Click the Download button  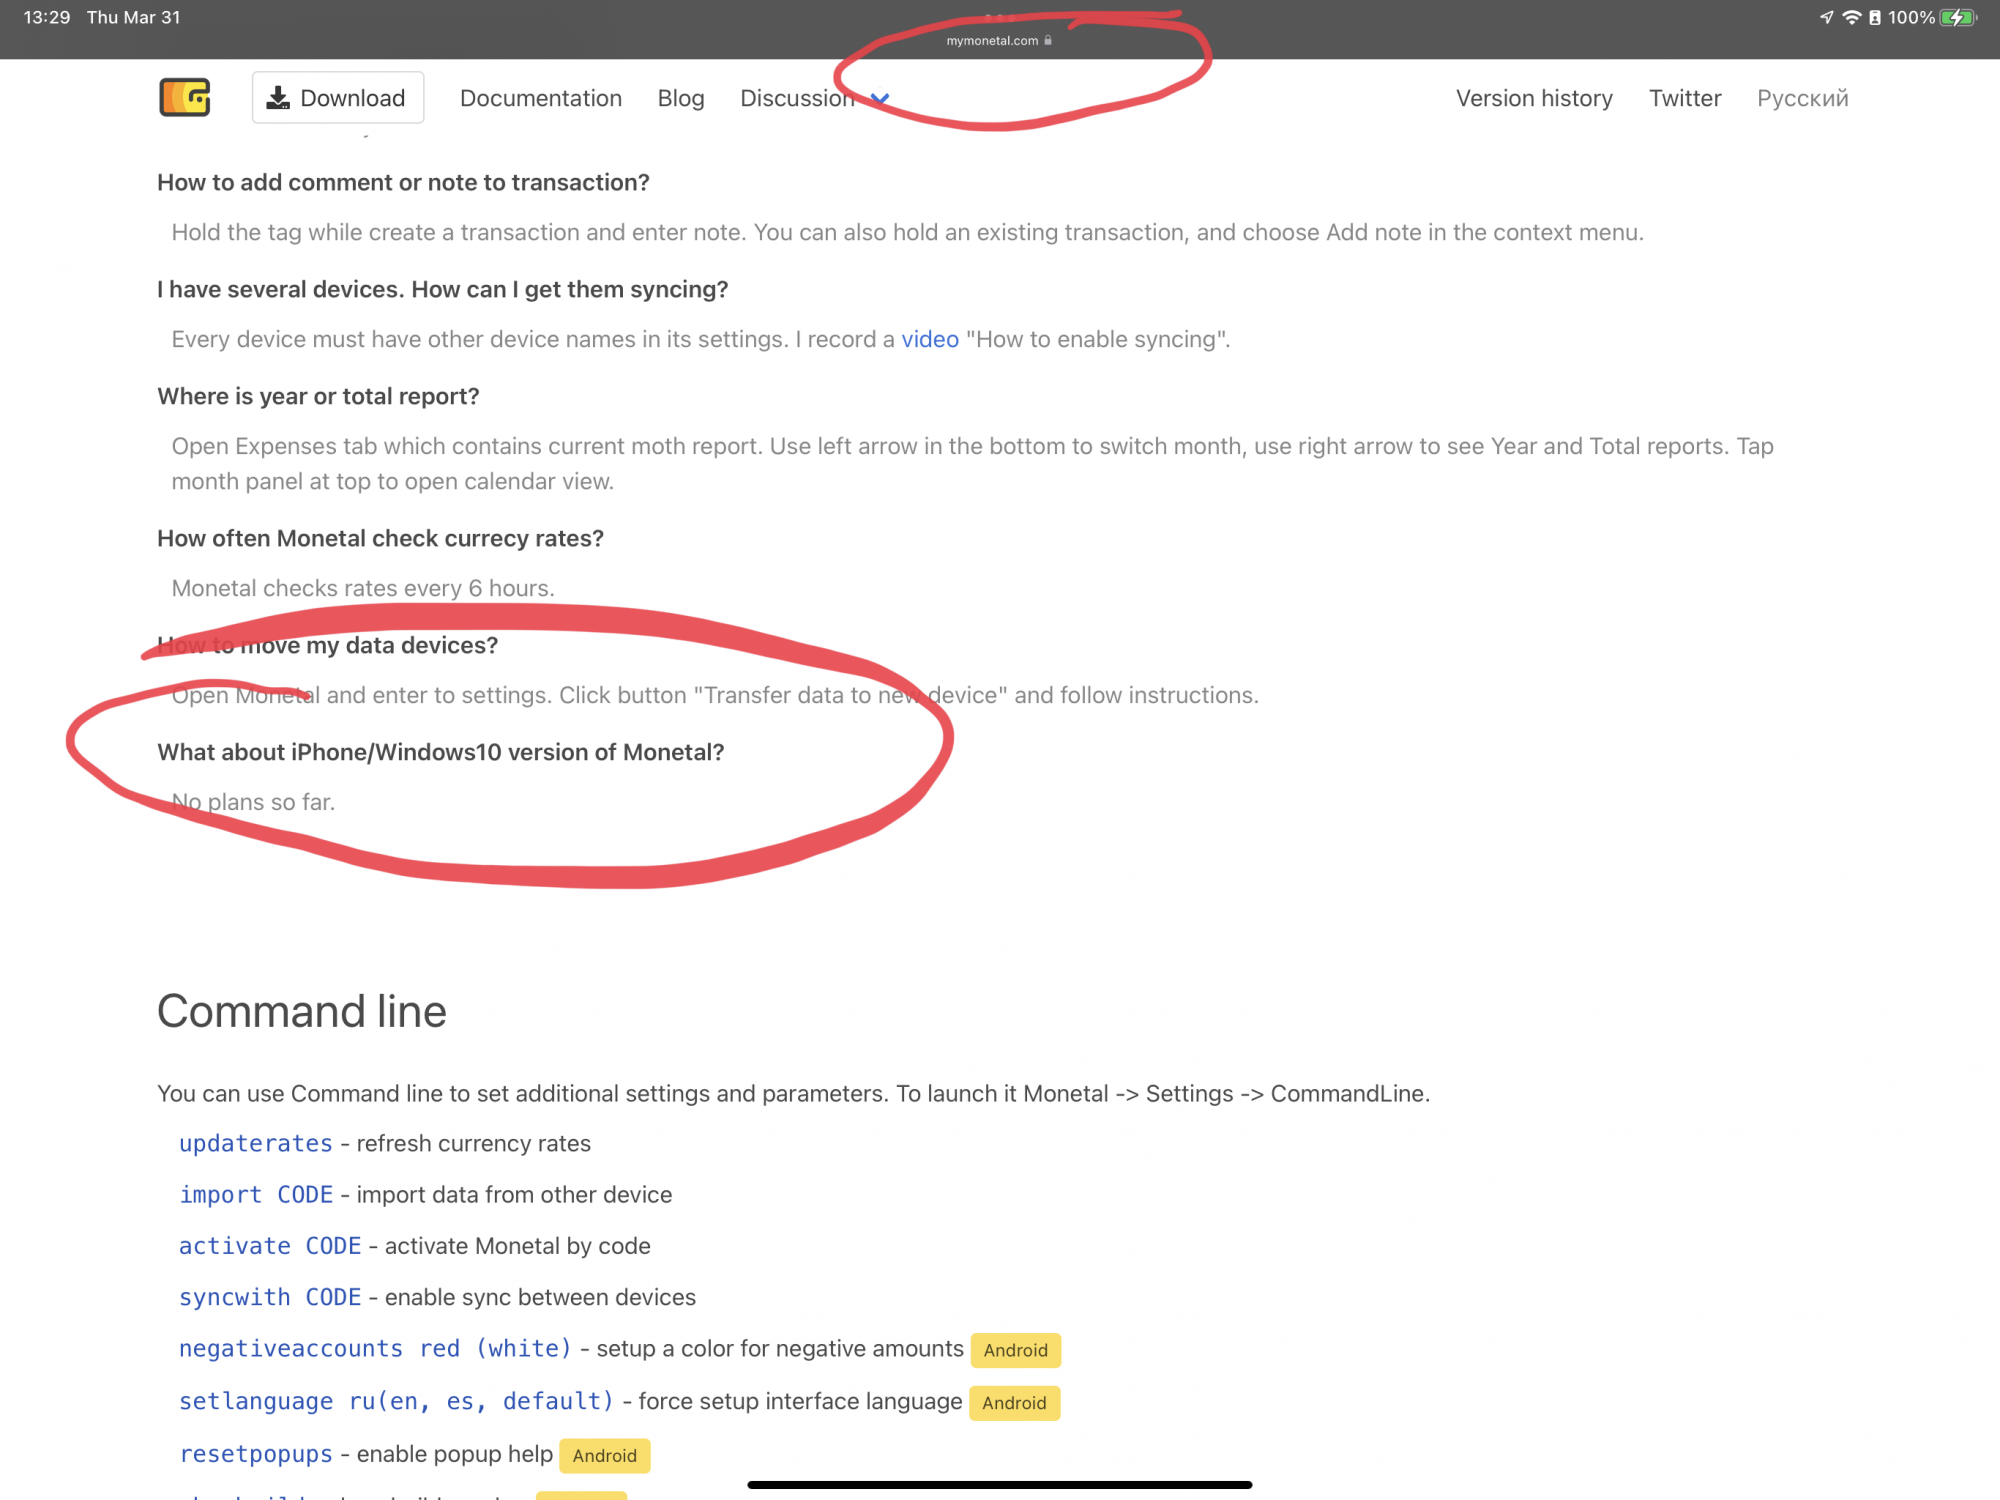pos(338,97)
